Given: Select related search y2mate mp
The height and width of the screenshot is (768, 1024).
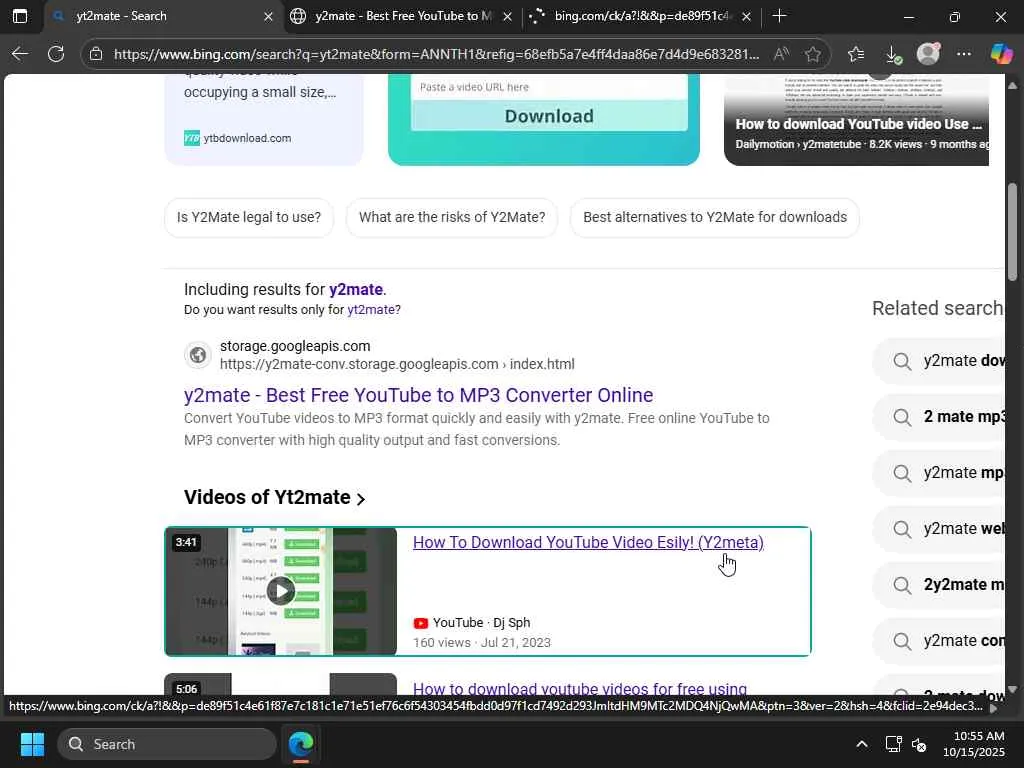Looking at the screenshot, I should point(940,473).
